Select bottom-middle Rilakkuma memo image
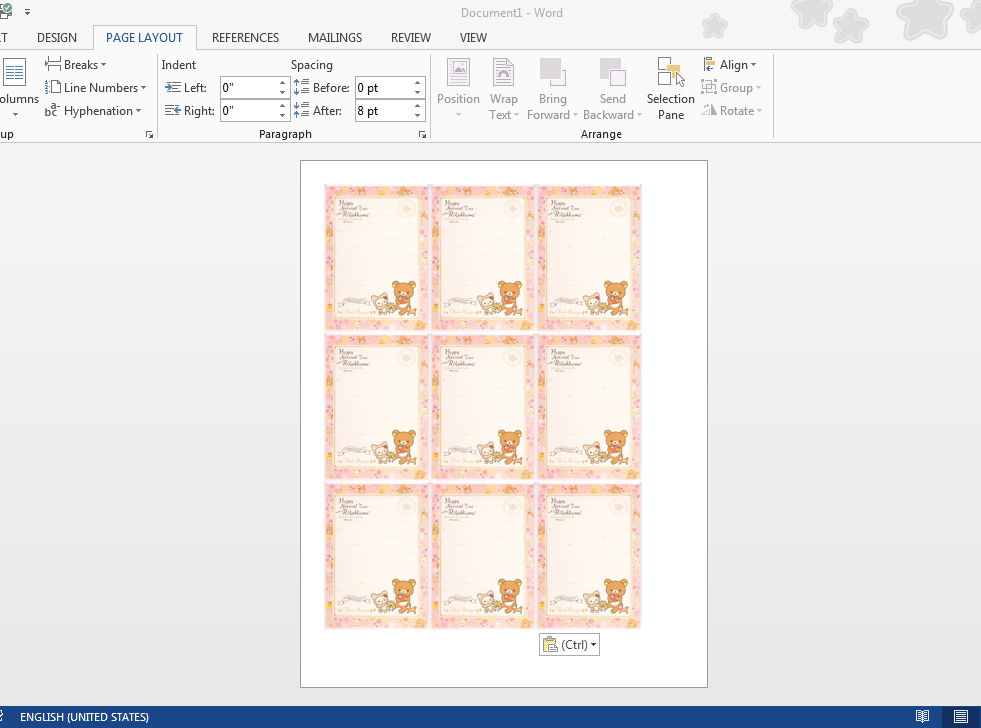 (482, 555)
